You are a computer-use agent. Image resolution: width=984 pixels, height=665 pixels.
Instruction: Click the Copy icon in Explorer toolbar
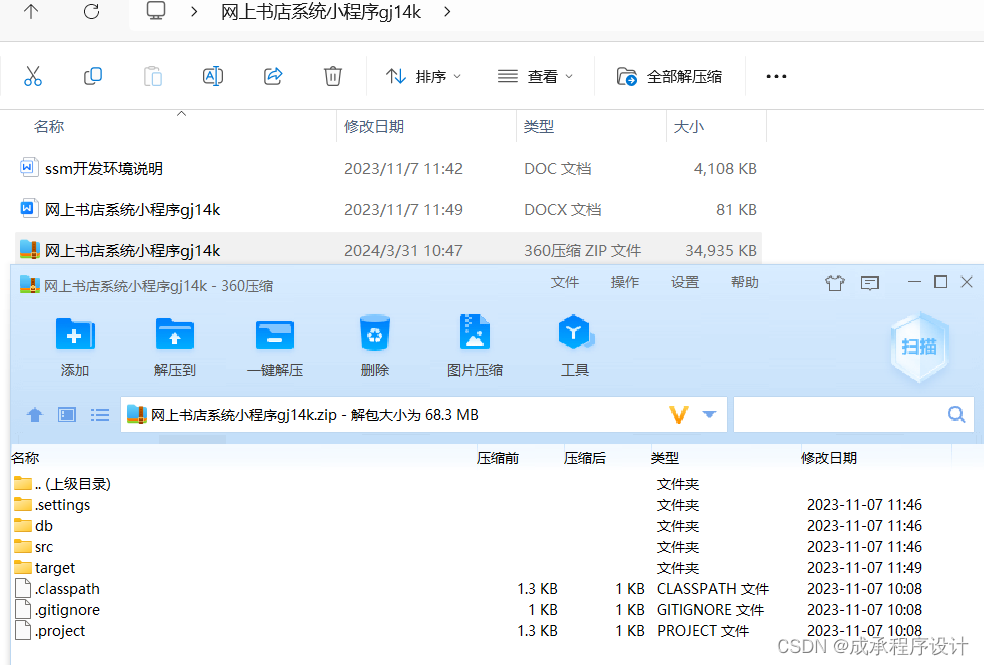93,76
